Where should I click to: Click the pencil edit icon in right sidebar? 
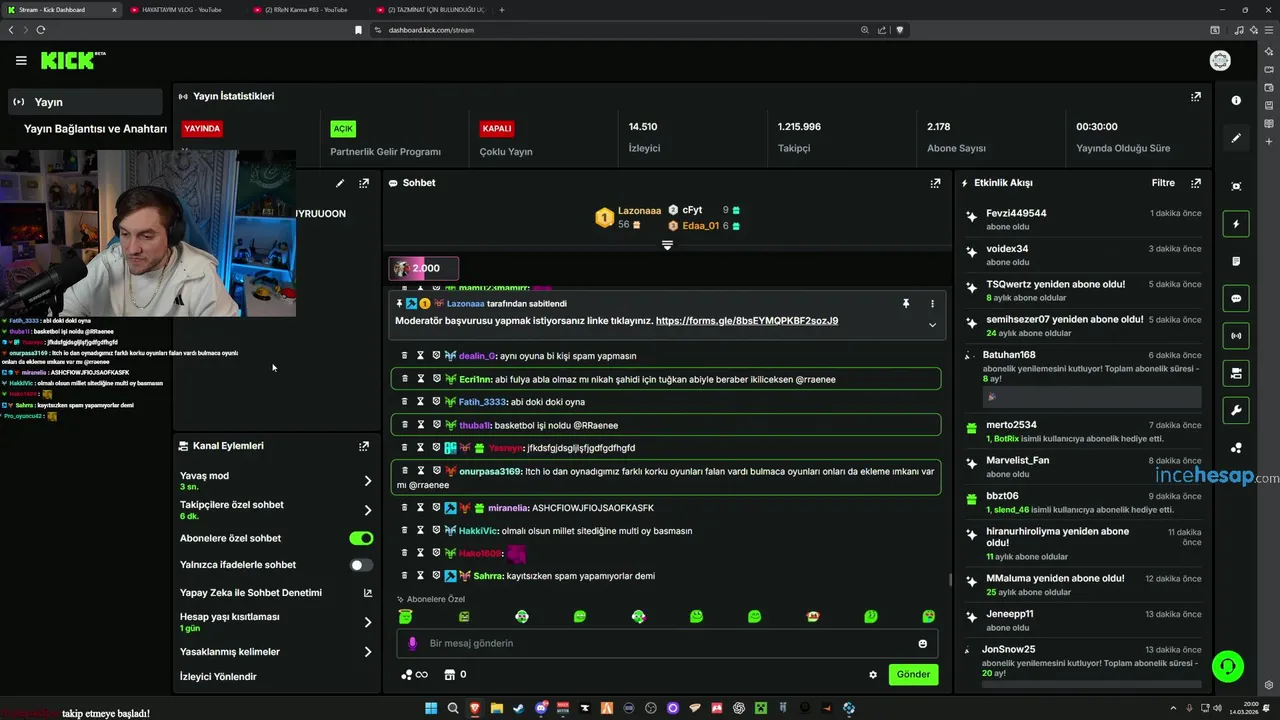[x=1236, y=138]
